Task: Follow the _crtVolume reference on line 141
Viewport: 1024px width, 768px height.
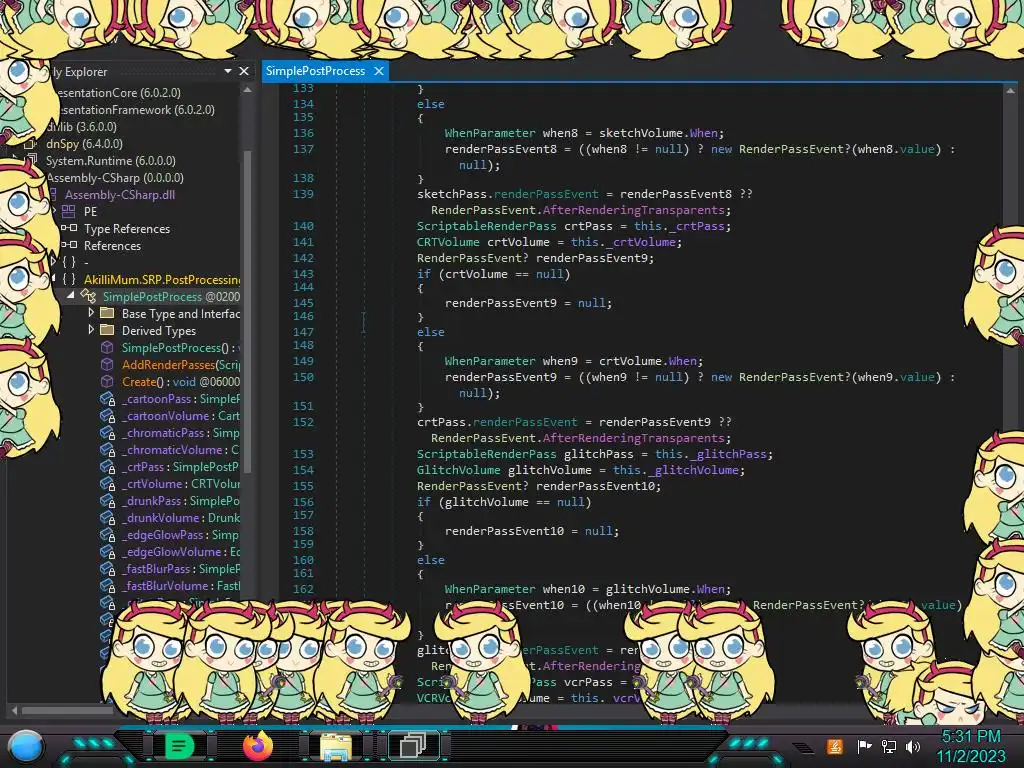Action: coord(640,242)
